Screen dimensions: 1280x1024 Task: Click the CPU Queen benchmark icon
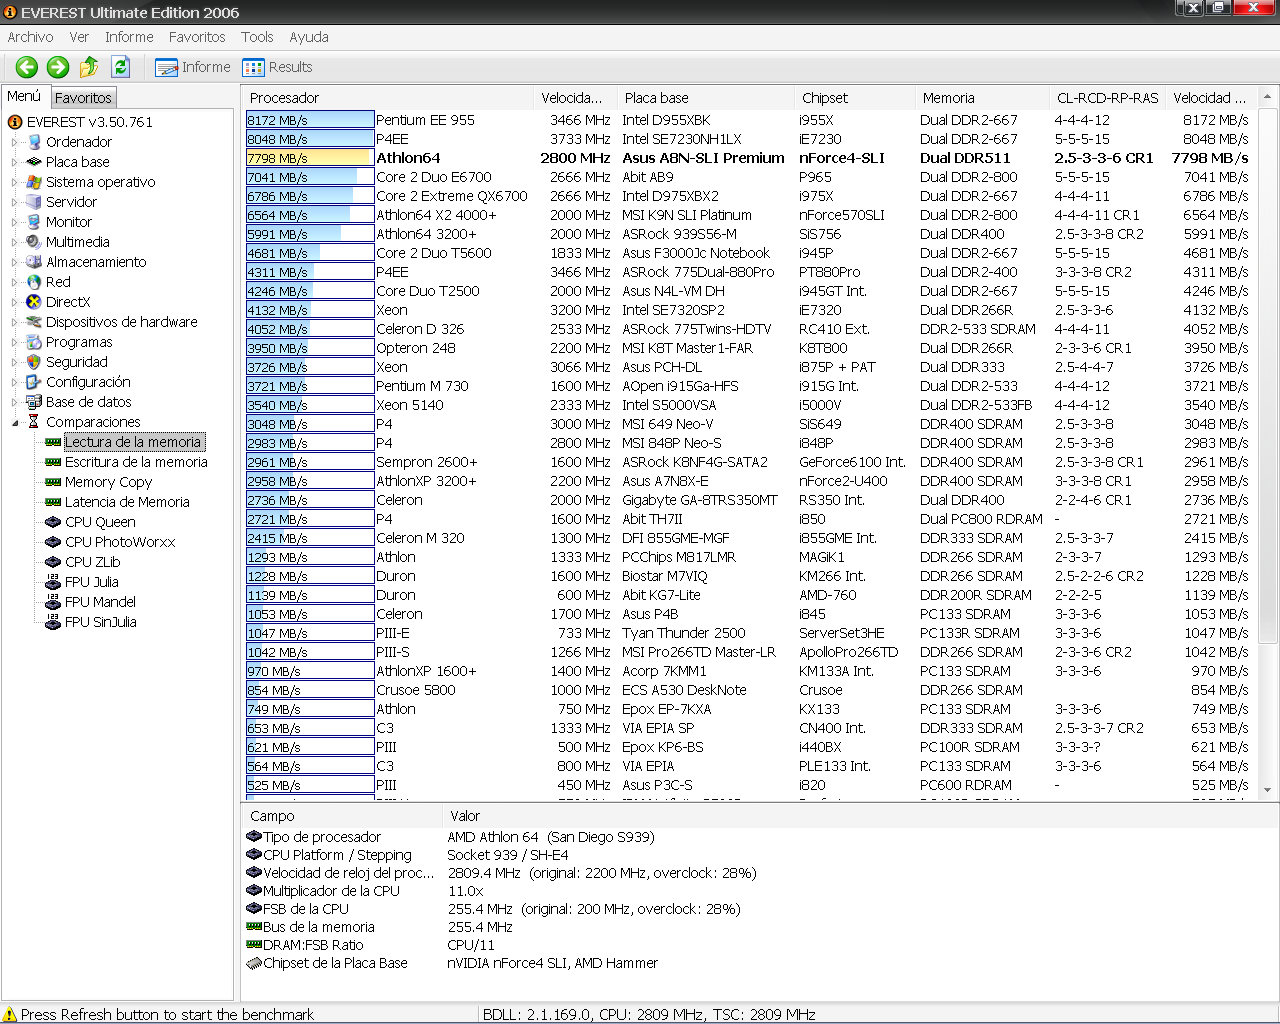(x=53, y=522)
